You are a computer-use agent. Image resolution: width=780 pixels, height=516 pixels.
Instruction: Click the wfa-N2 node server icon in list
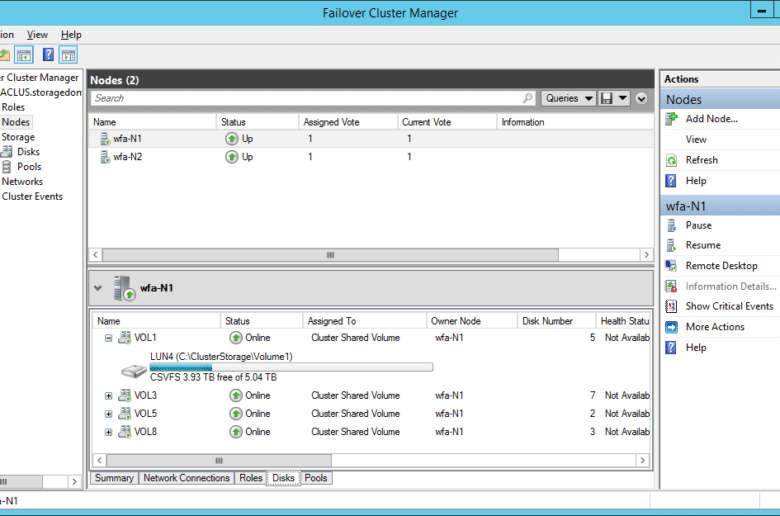(x=104, y=157)
